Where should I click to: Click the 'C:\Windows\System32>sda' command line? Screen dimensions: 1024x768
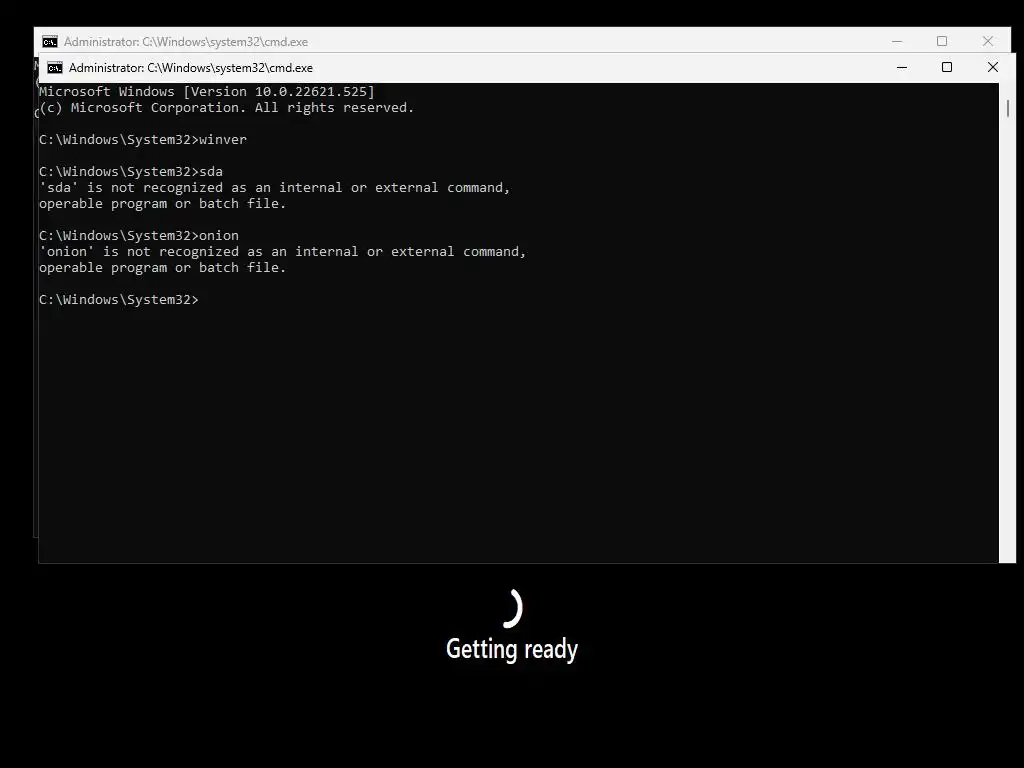131,172
